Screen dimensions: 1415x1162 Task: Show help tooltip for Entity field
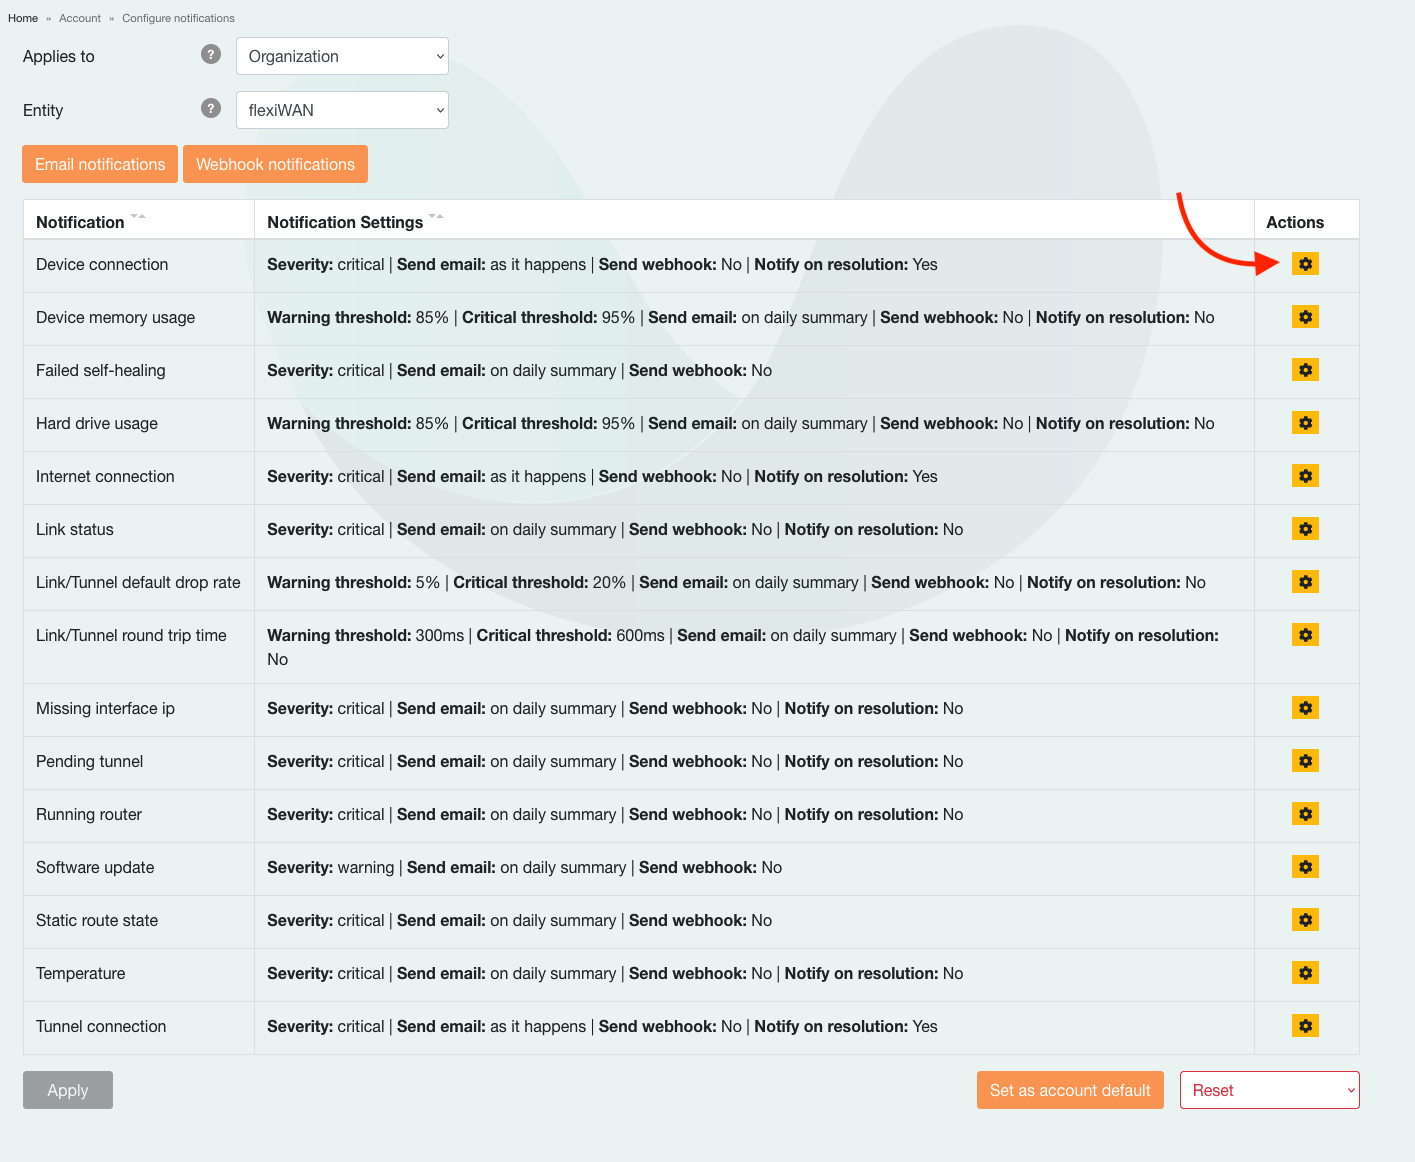click(x=211, y=108)
